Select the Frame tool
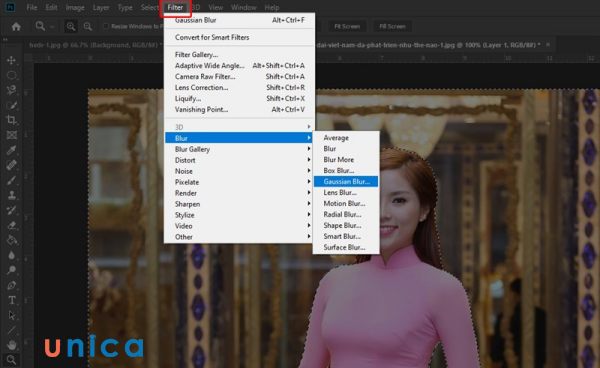Image resolution: width=600 pixels, height=368 pixels. click(11, 135)
